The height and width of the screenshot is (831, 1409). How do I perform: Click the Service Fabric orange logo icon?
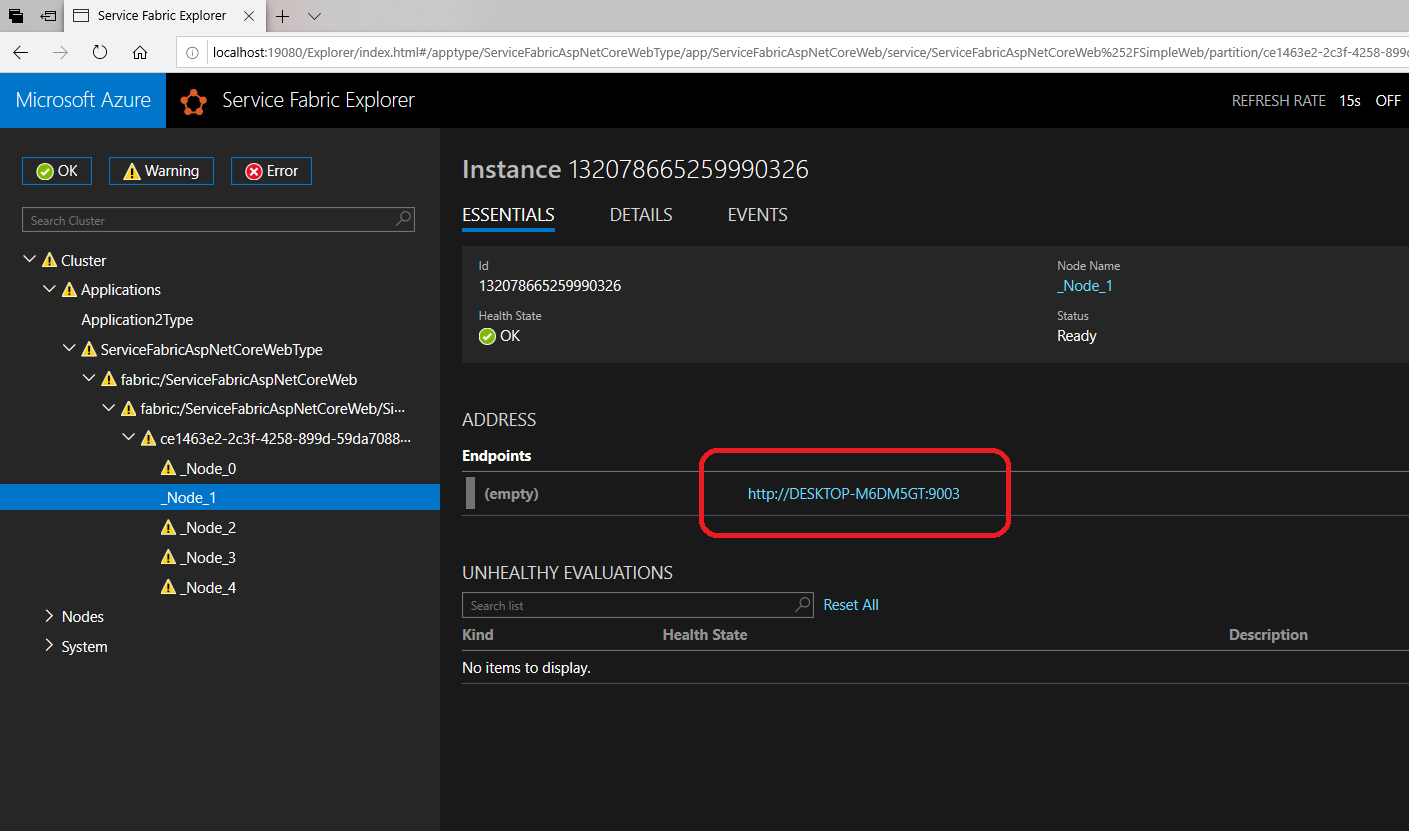tap(193, 101)
